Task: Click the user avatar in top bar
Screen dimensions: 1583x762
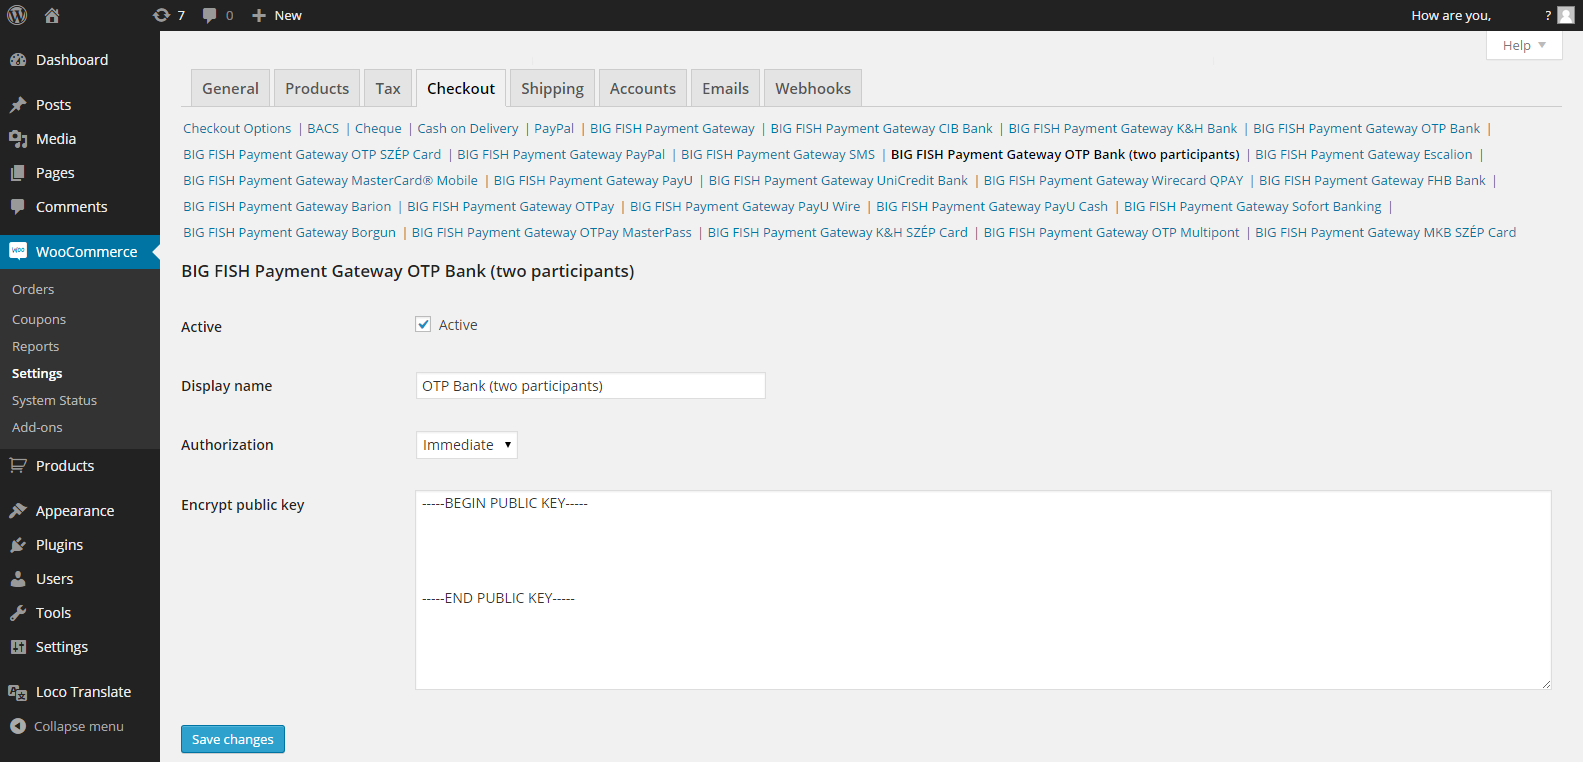Action: [1566, 15]
